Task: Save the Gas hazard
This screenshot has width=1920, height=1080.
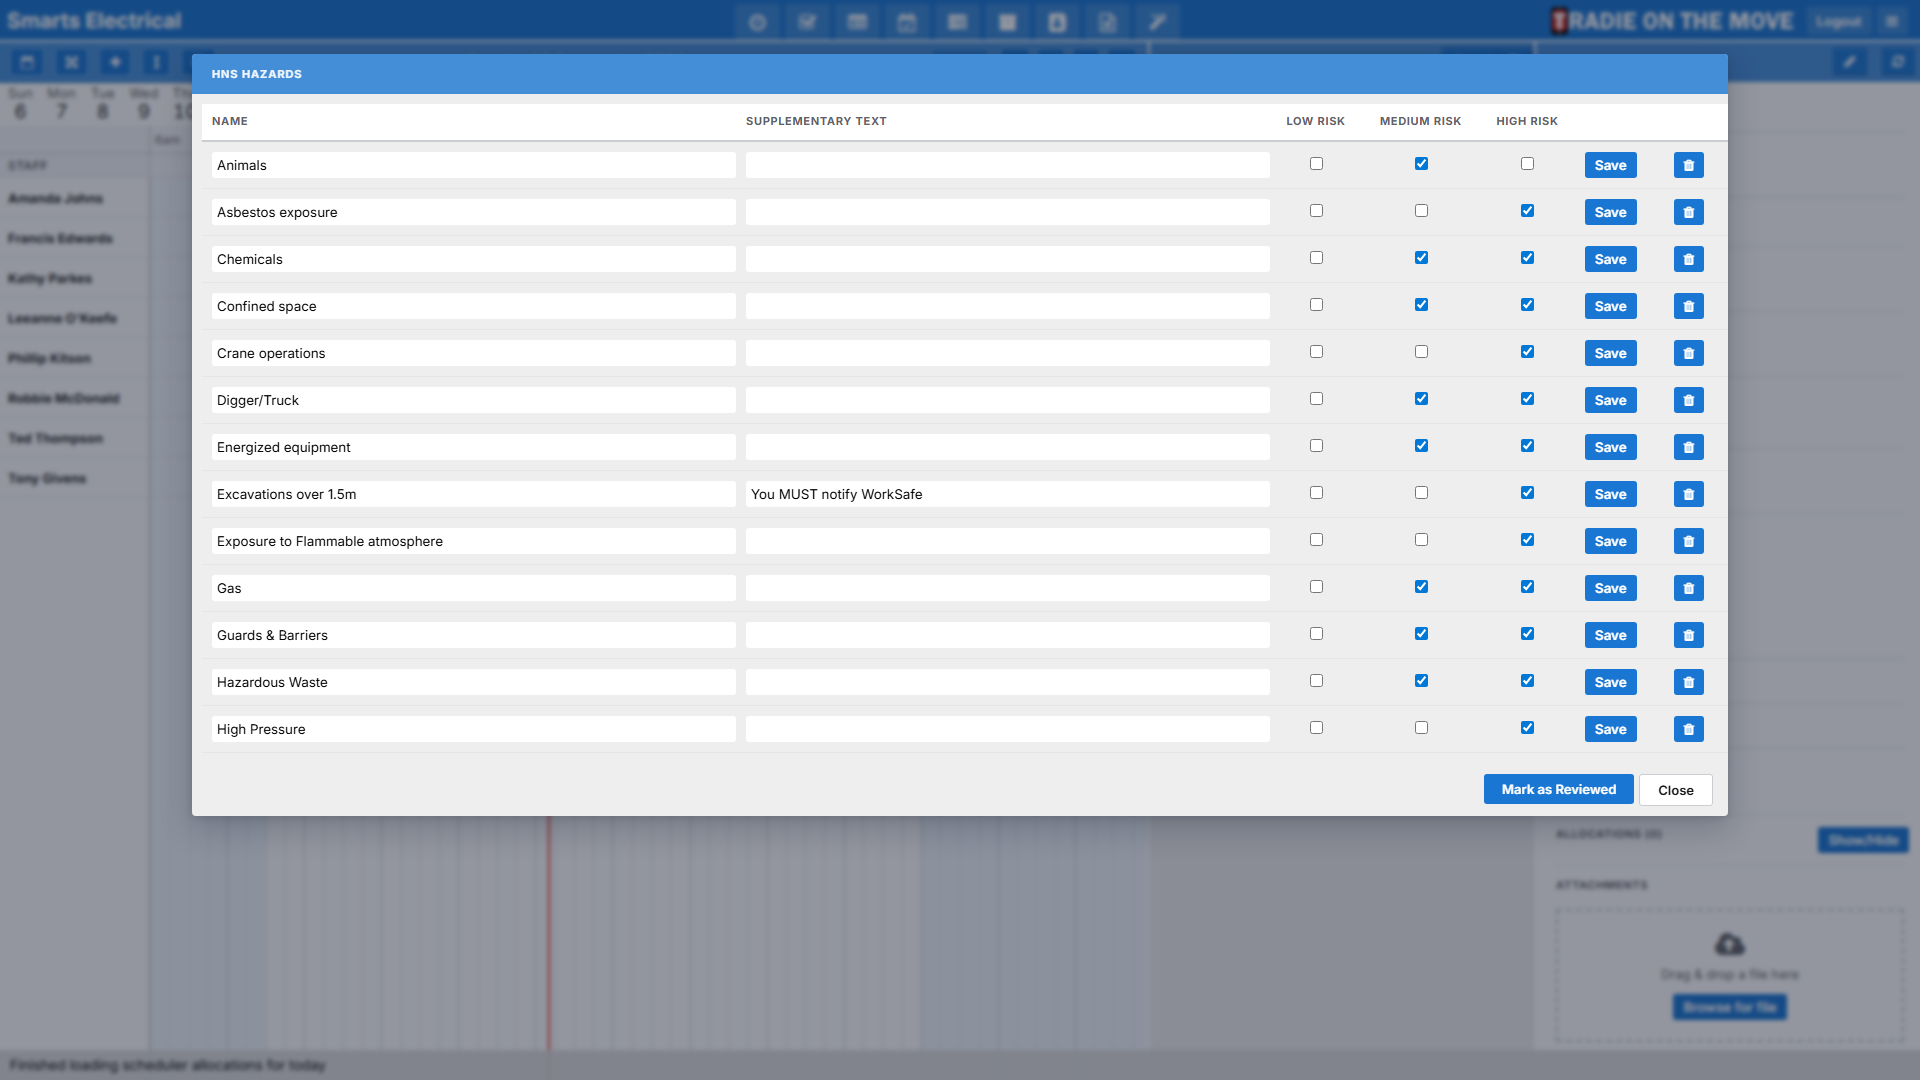Action: pos(1610,588)
